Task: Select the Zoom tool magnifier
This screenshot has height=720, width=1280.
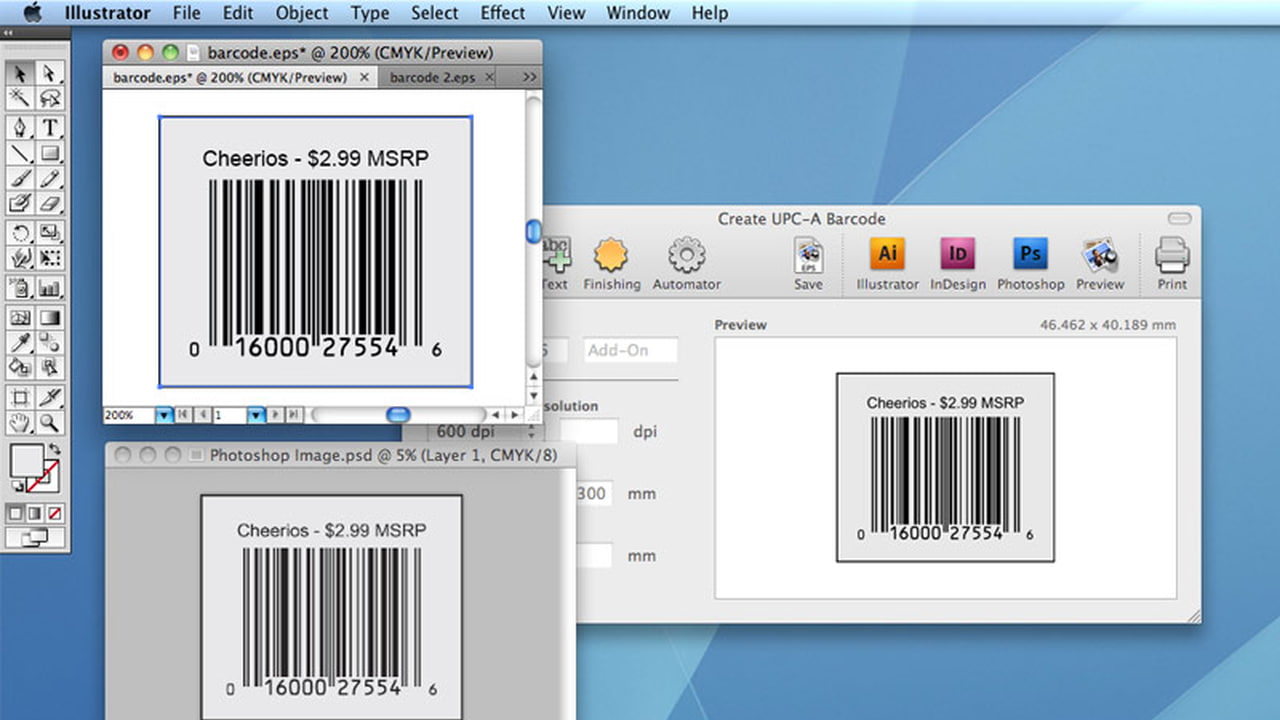Action: pyautogui.click(x=50, y=422)
